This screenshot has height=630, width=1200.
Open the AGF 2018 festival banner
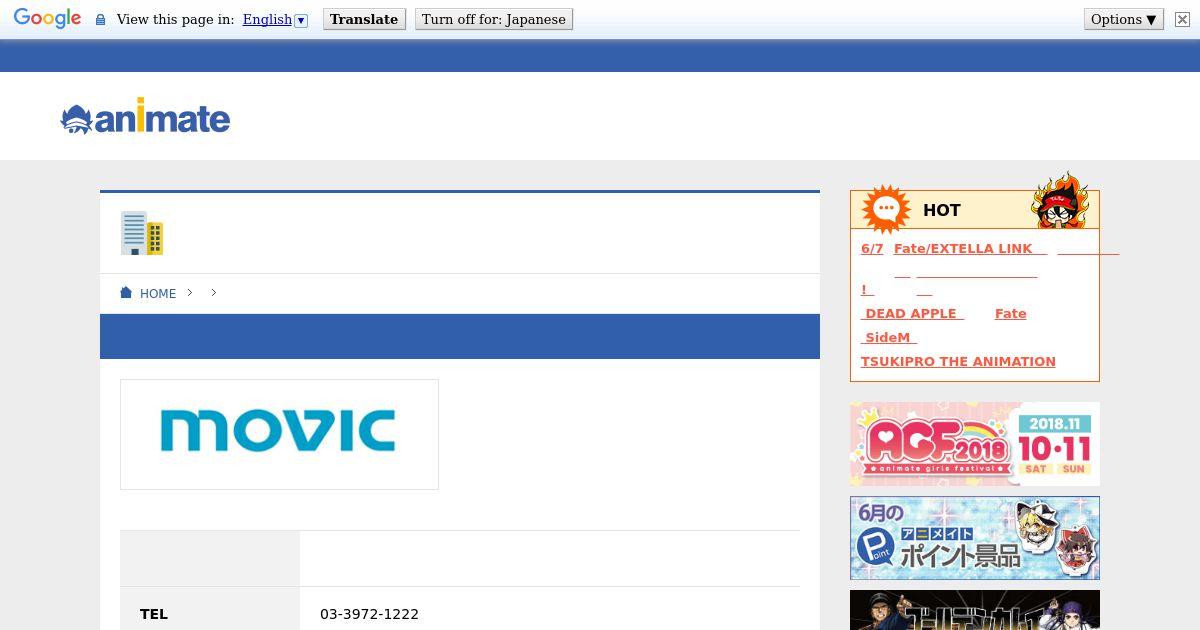(x=975, y=444)
